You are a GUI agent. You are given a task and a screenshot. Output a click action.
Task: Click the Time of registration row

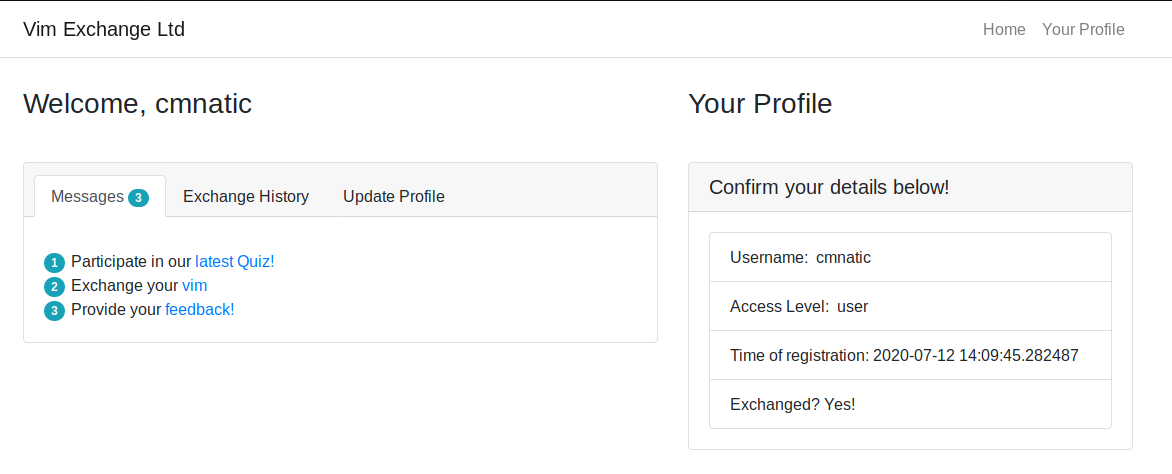click(x=910, y=355)
